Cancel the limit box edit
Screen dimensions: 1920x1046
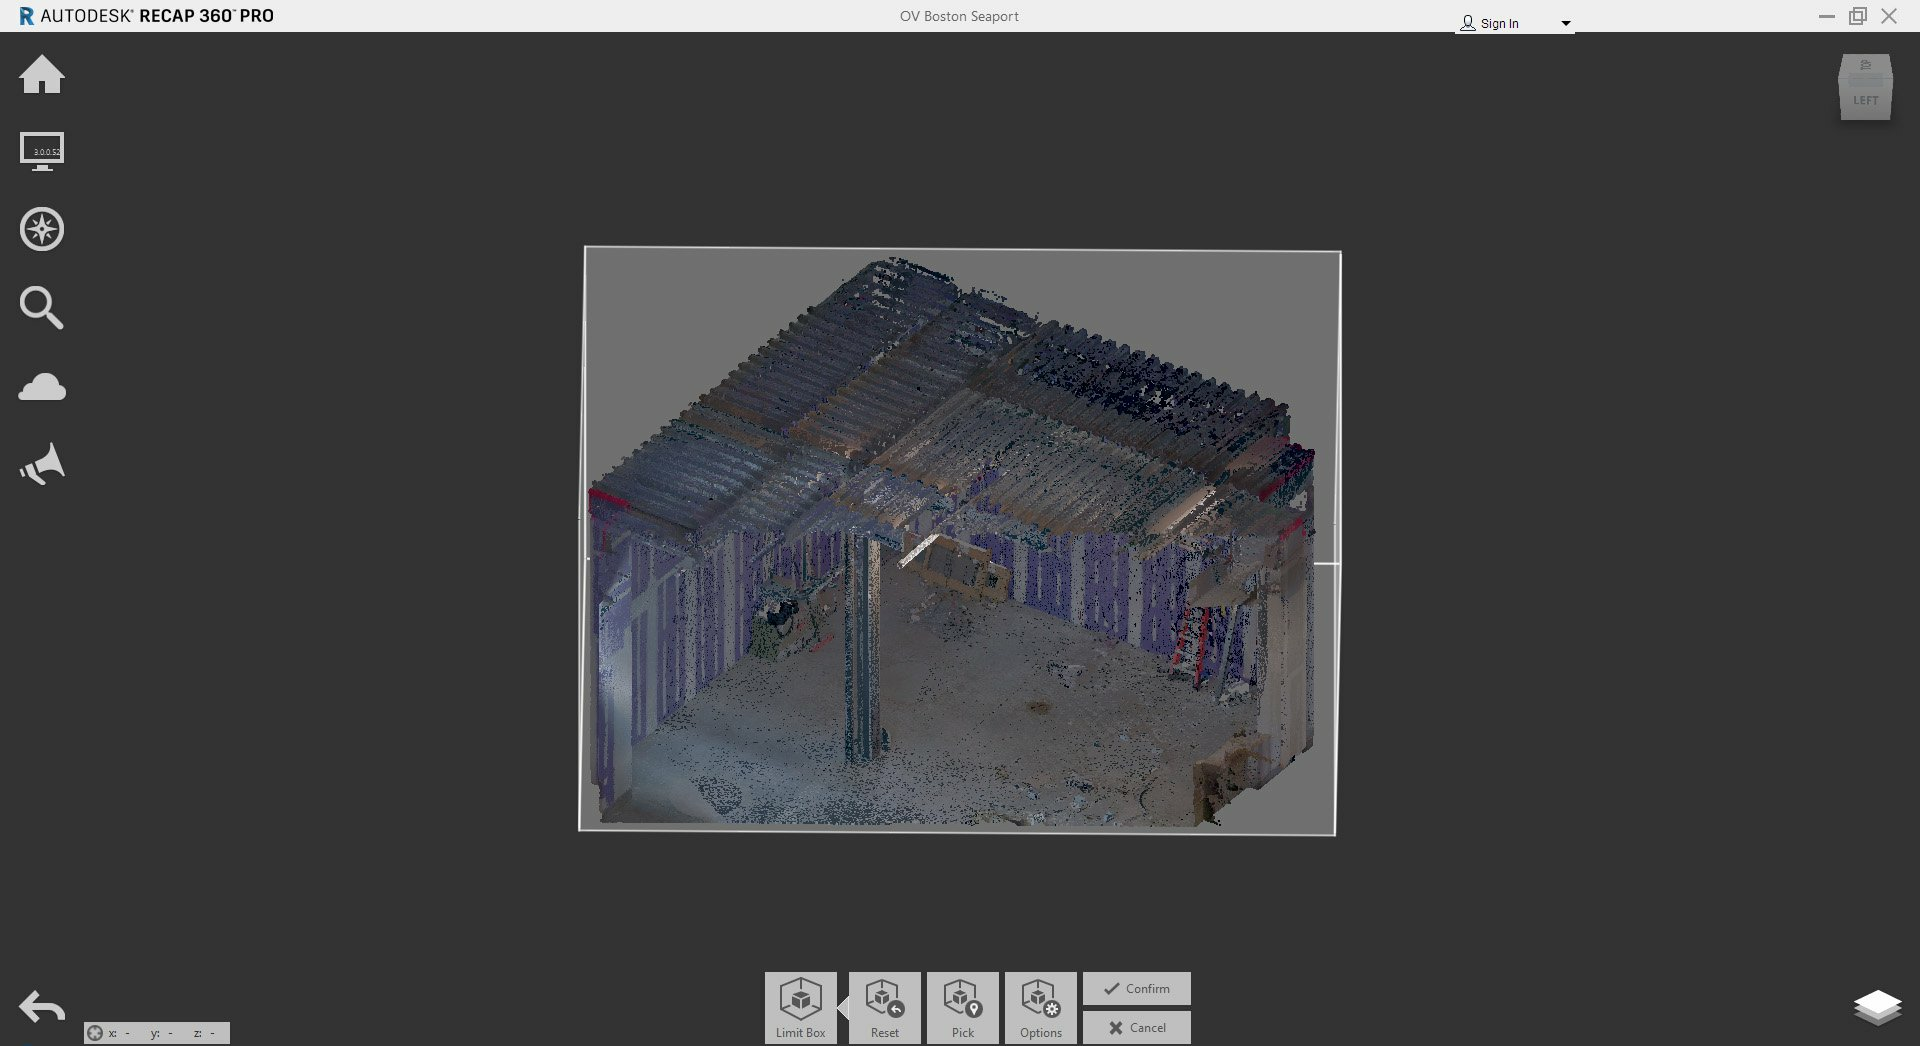[1136, 1027]
